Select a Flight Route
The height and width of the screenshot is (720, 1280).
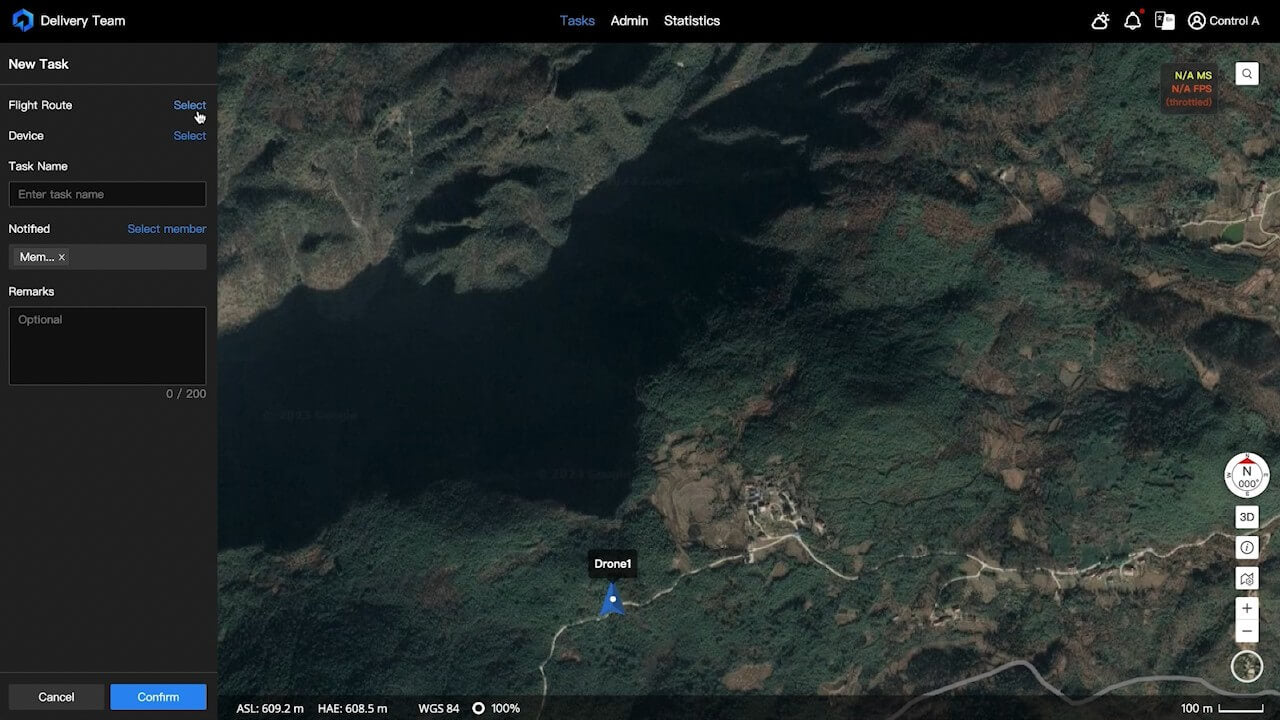pyautogui.click(x=189, y=105)
